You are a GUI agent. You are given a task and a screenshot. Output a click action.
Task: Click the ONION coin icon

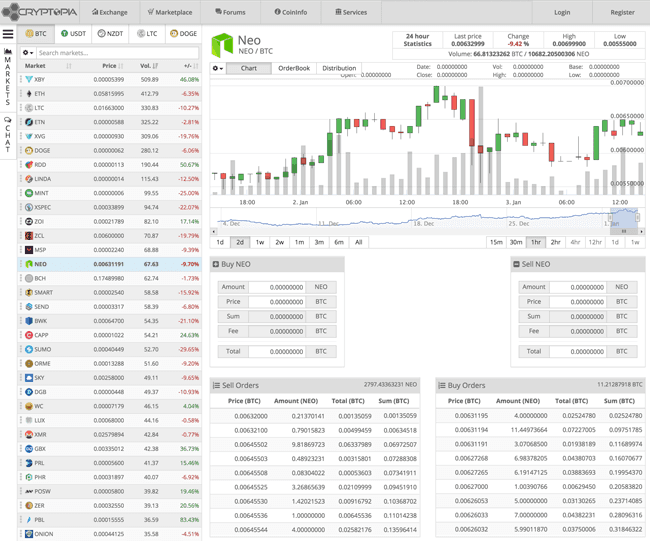[x=29, y=534]
